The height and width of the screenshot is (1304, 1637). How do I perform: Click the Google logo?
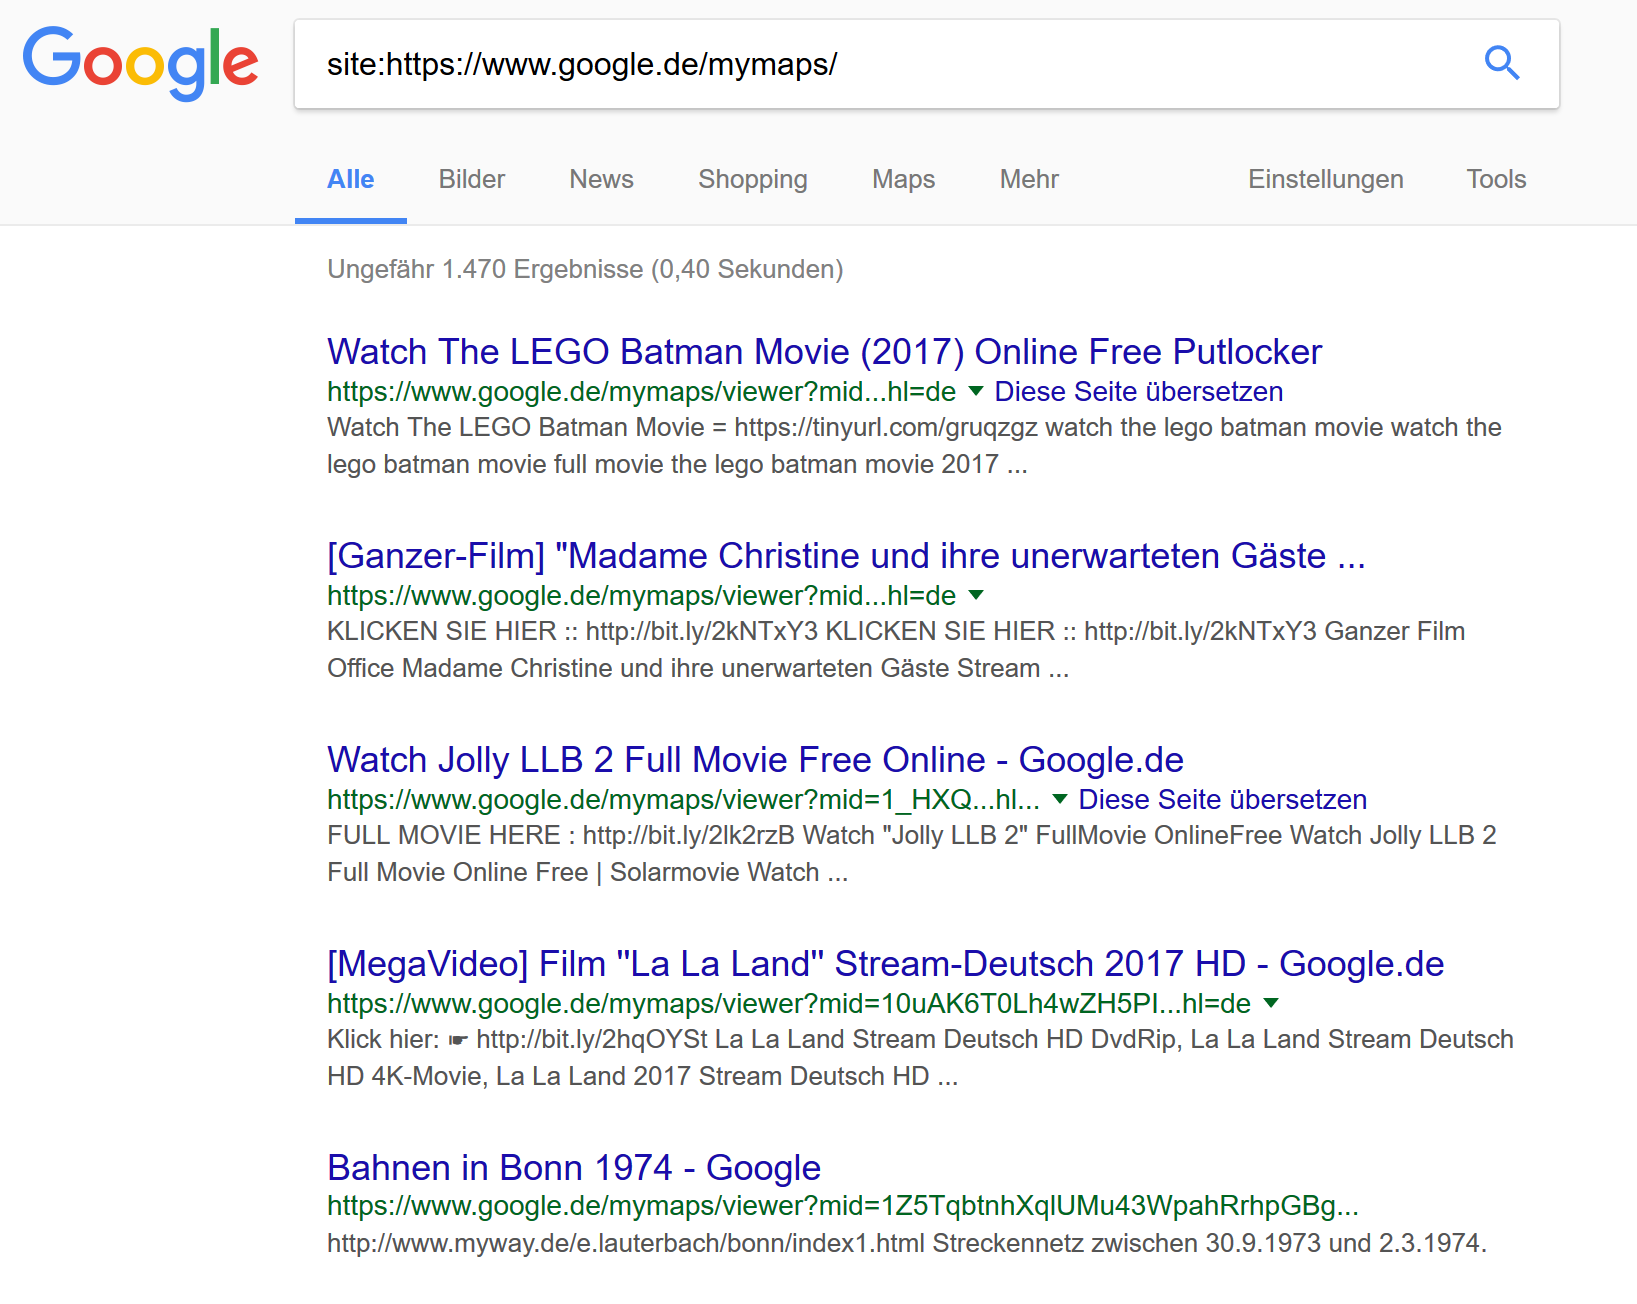[140, 63]
